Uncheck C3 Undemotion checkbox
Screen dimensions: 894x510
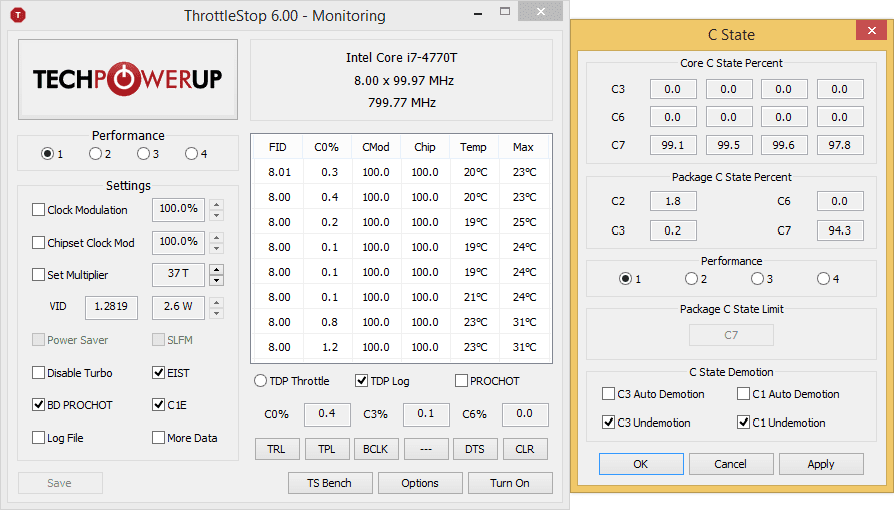pyautogui.click(x=608, y=422)
